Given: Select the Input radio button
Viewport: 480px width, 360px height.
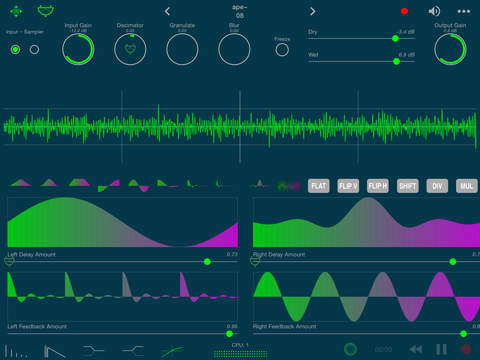Looking at the screenshot, I should [x=15, y=50].
